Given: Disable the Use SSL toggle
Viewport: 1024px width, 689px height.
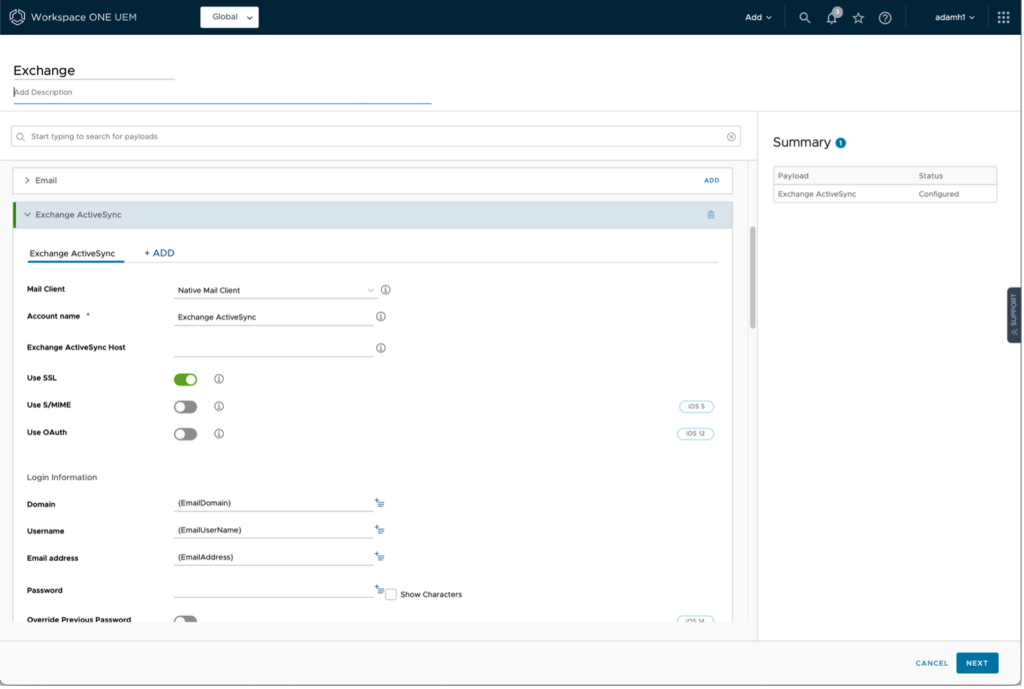Looking at the screenshot, I should coord(185,379).
